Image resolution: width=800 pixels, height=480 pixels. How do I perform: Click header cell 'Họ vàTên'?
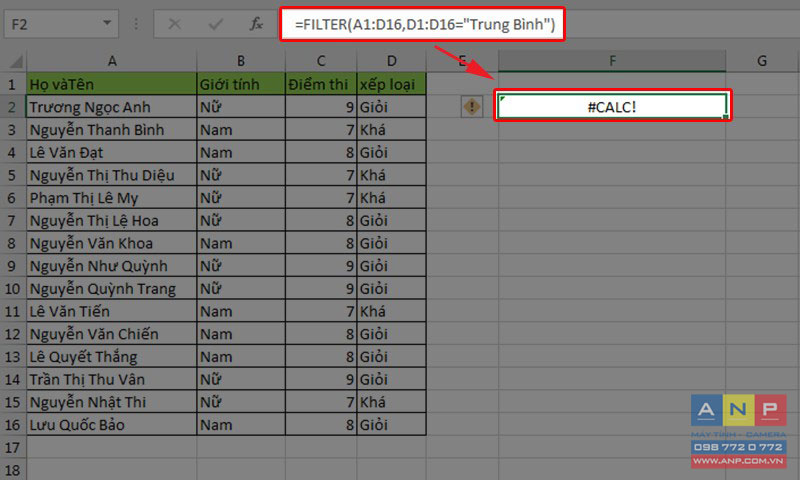(112, 84)
